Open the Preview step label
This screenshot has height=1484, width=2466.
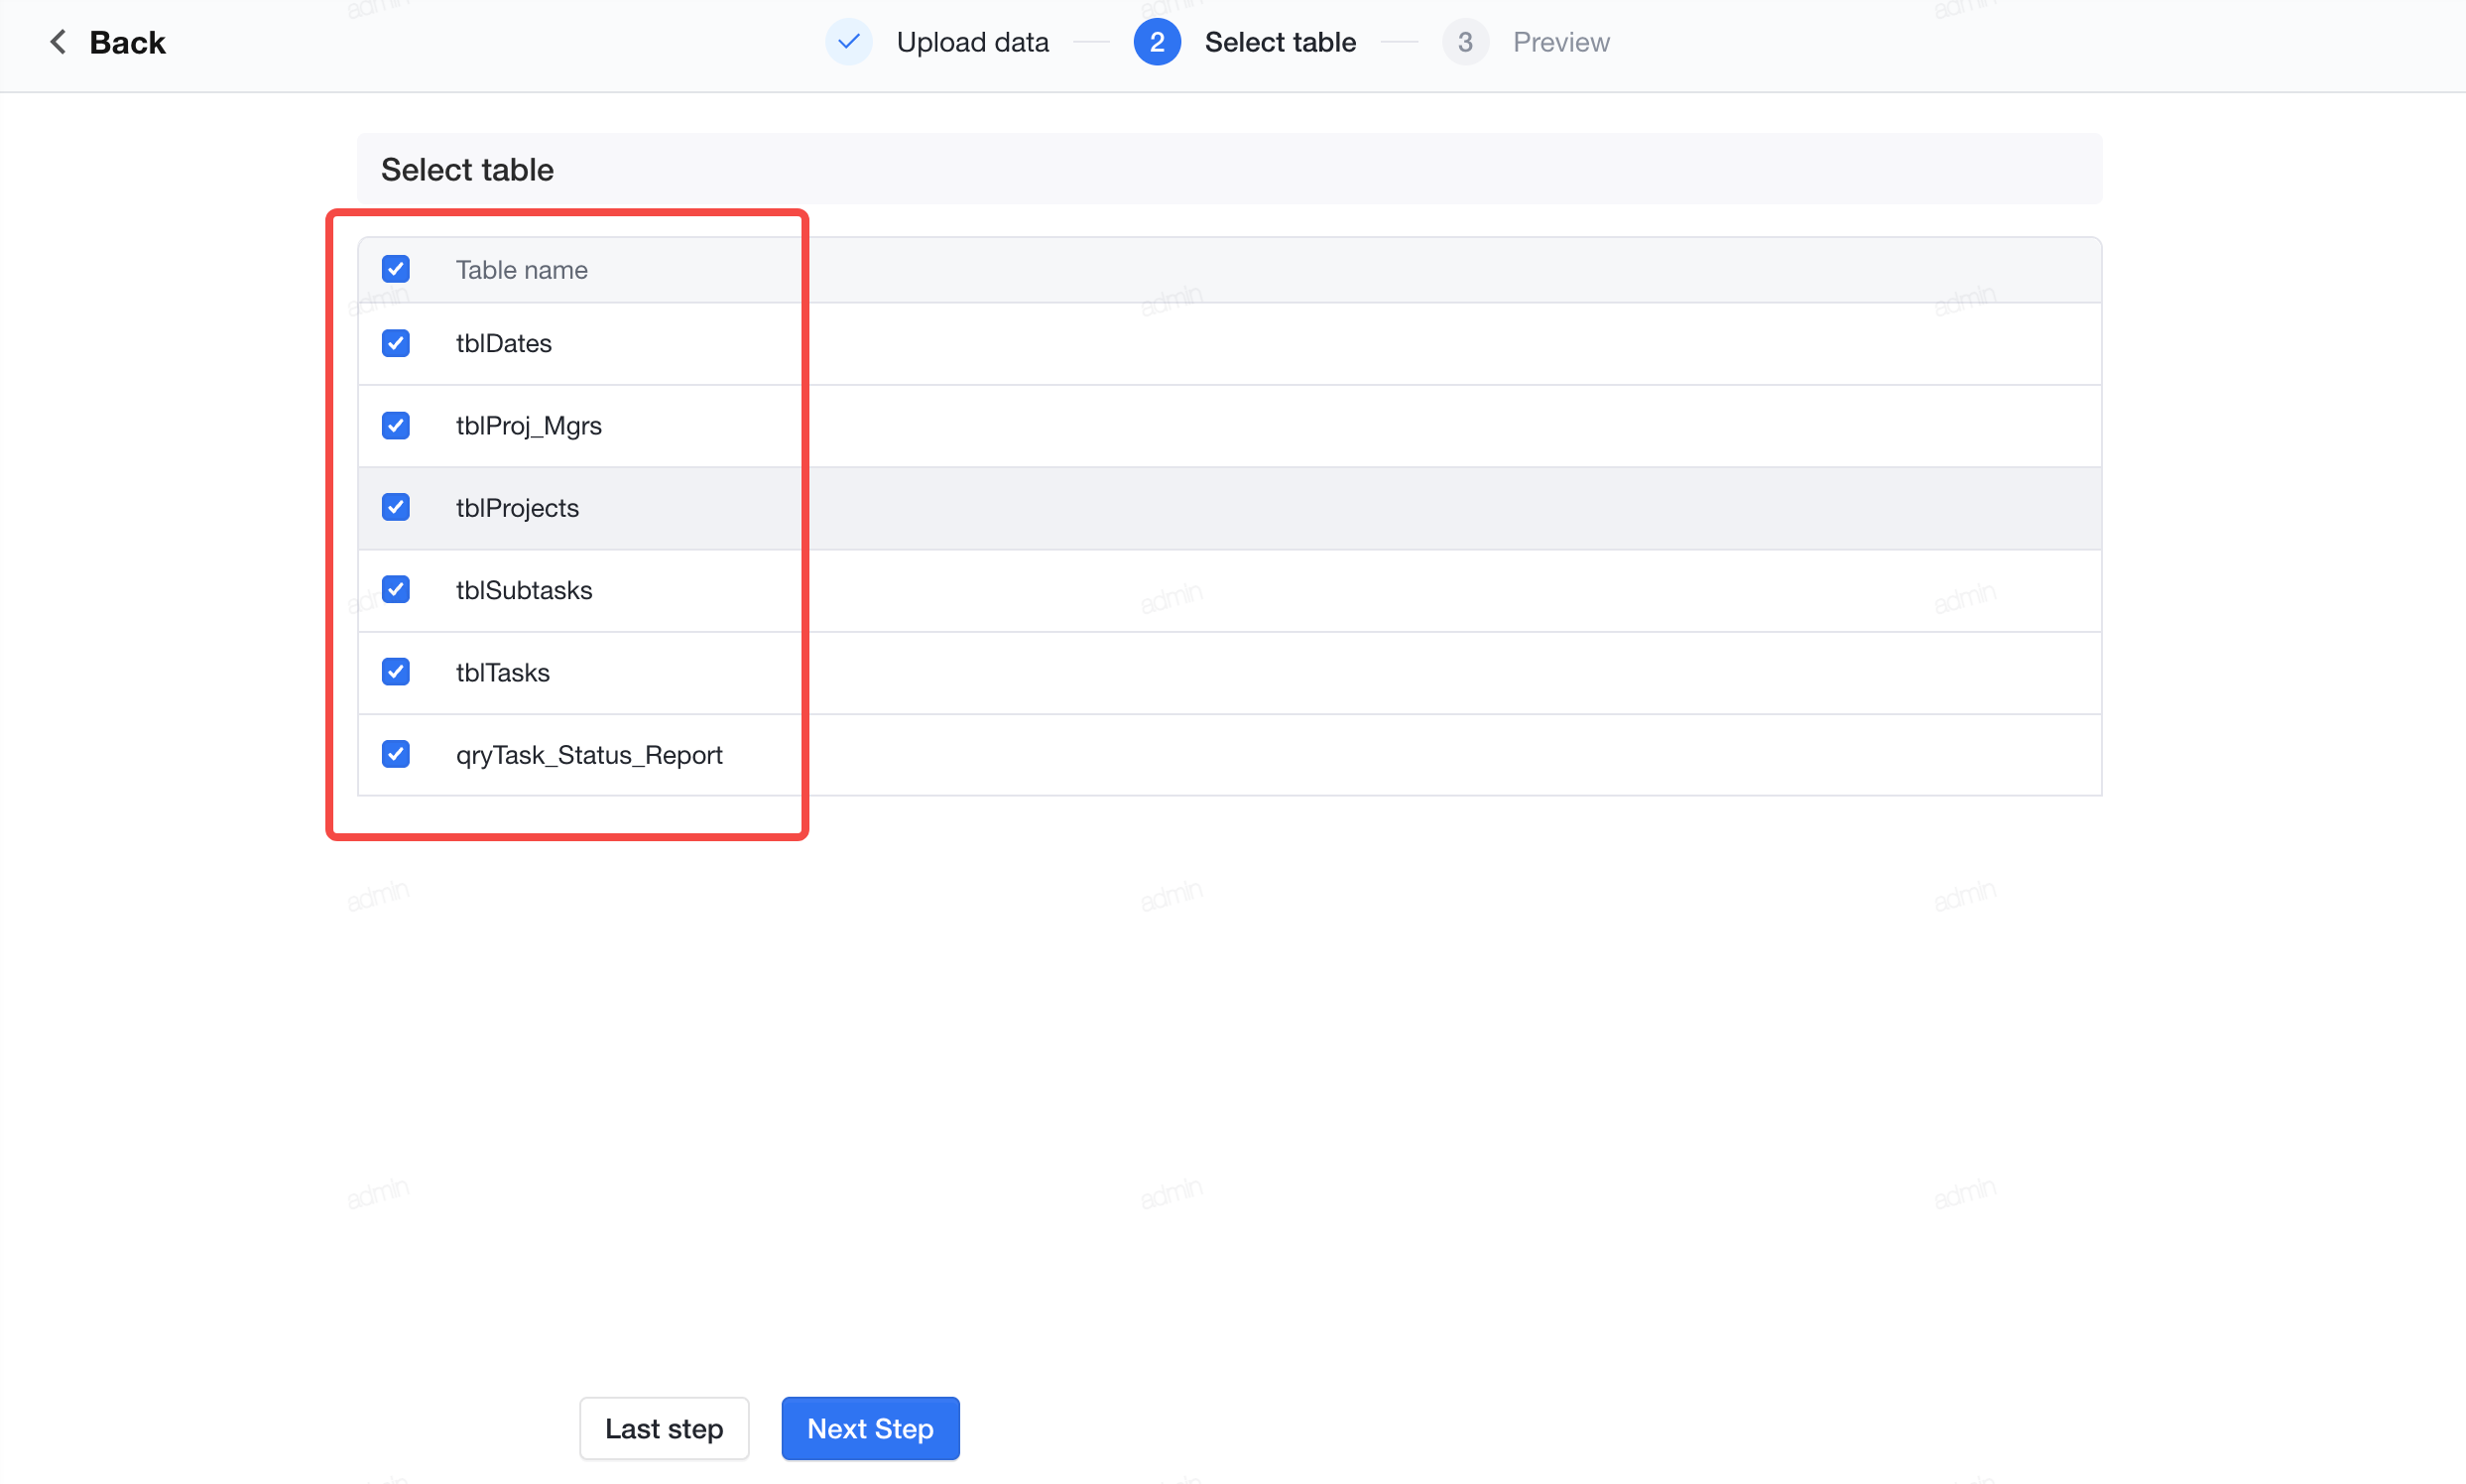pos(1560,42)
